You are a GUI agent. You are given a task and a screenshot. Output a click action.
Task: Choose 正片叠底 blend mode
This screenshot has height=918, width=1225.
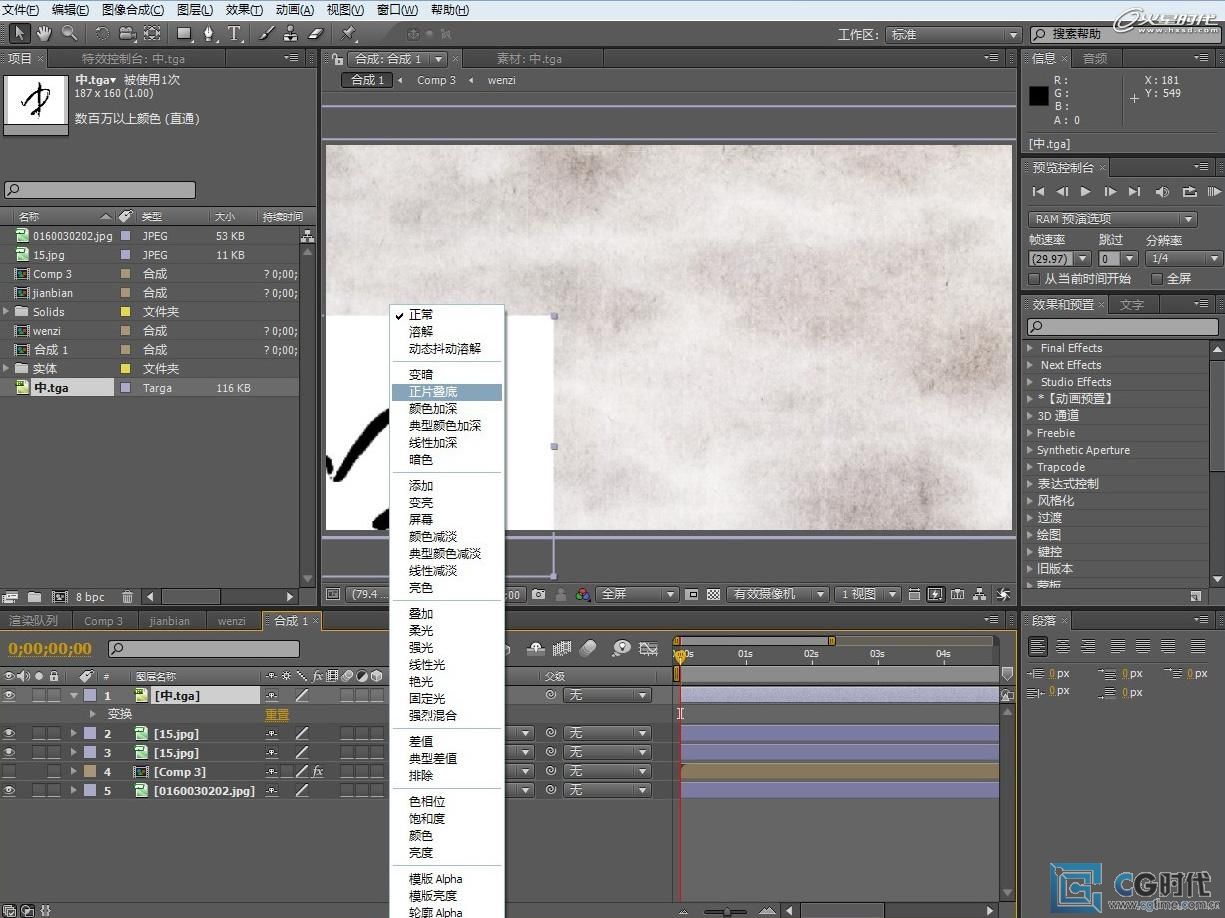[447, 392]
